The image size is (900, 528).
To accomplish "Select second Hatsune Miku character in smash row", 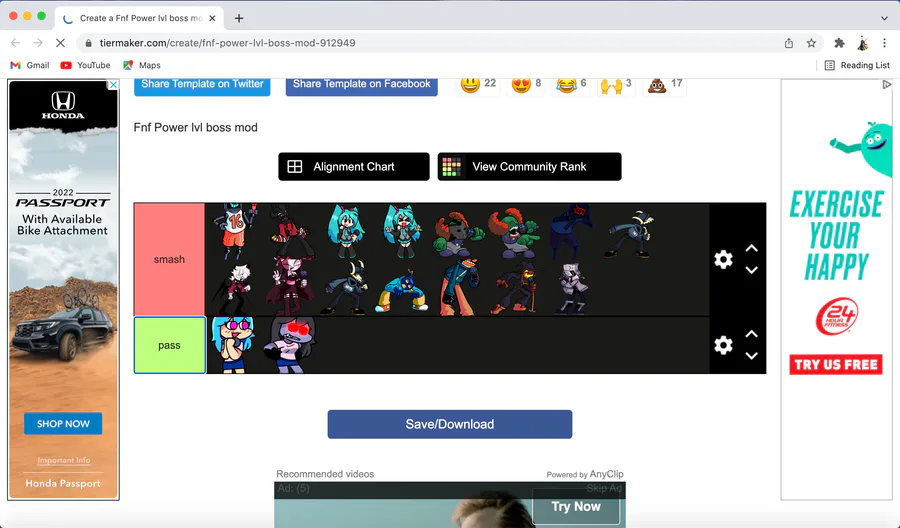I will tap(402, 231).
